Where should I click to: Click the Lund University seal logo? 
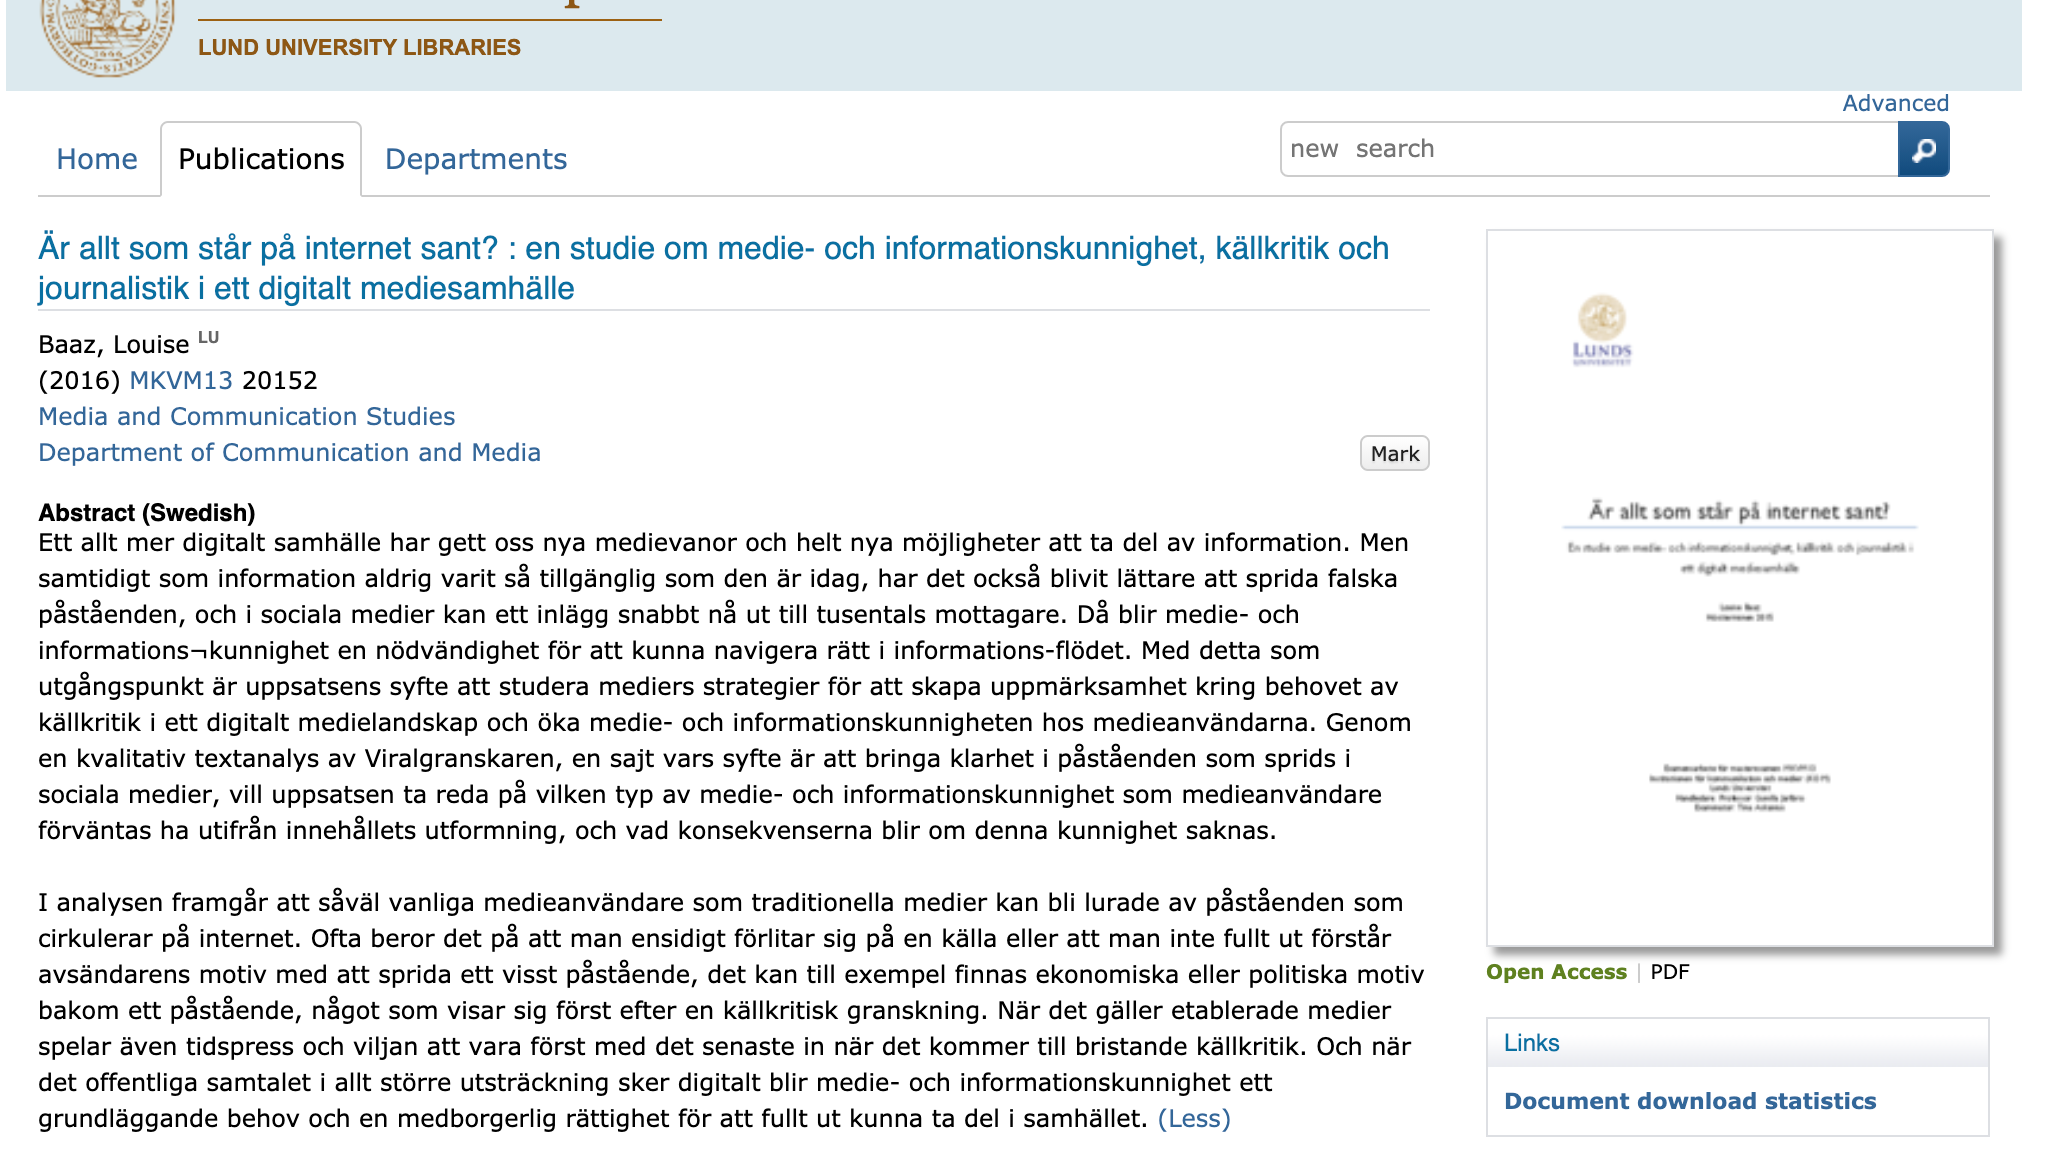[108, 35]
